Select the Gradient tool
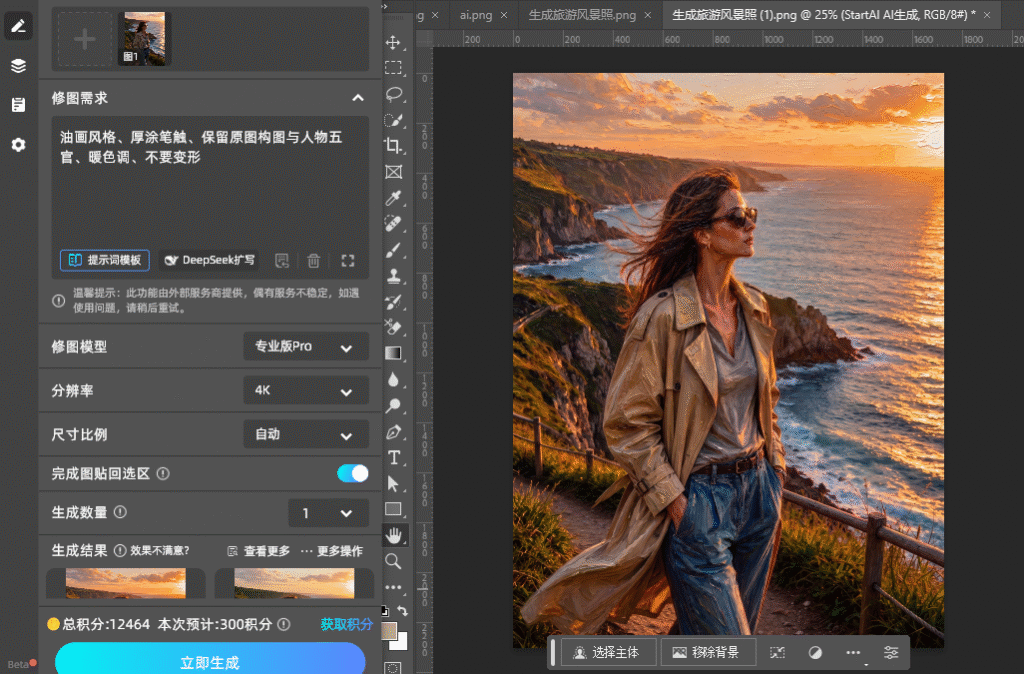Viewport: 1024px width, 674px height. (393, 353)
